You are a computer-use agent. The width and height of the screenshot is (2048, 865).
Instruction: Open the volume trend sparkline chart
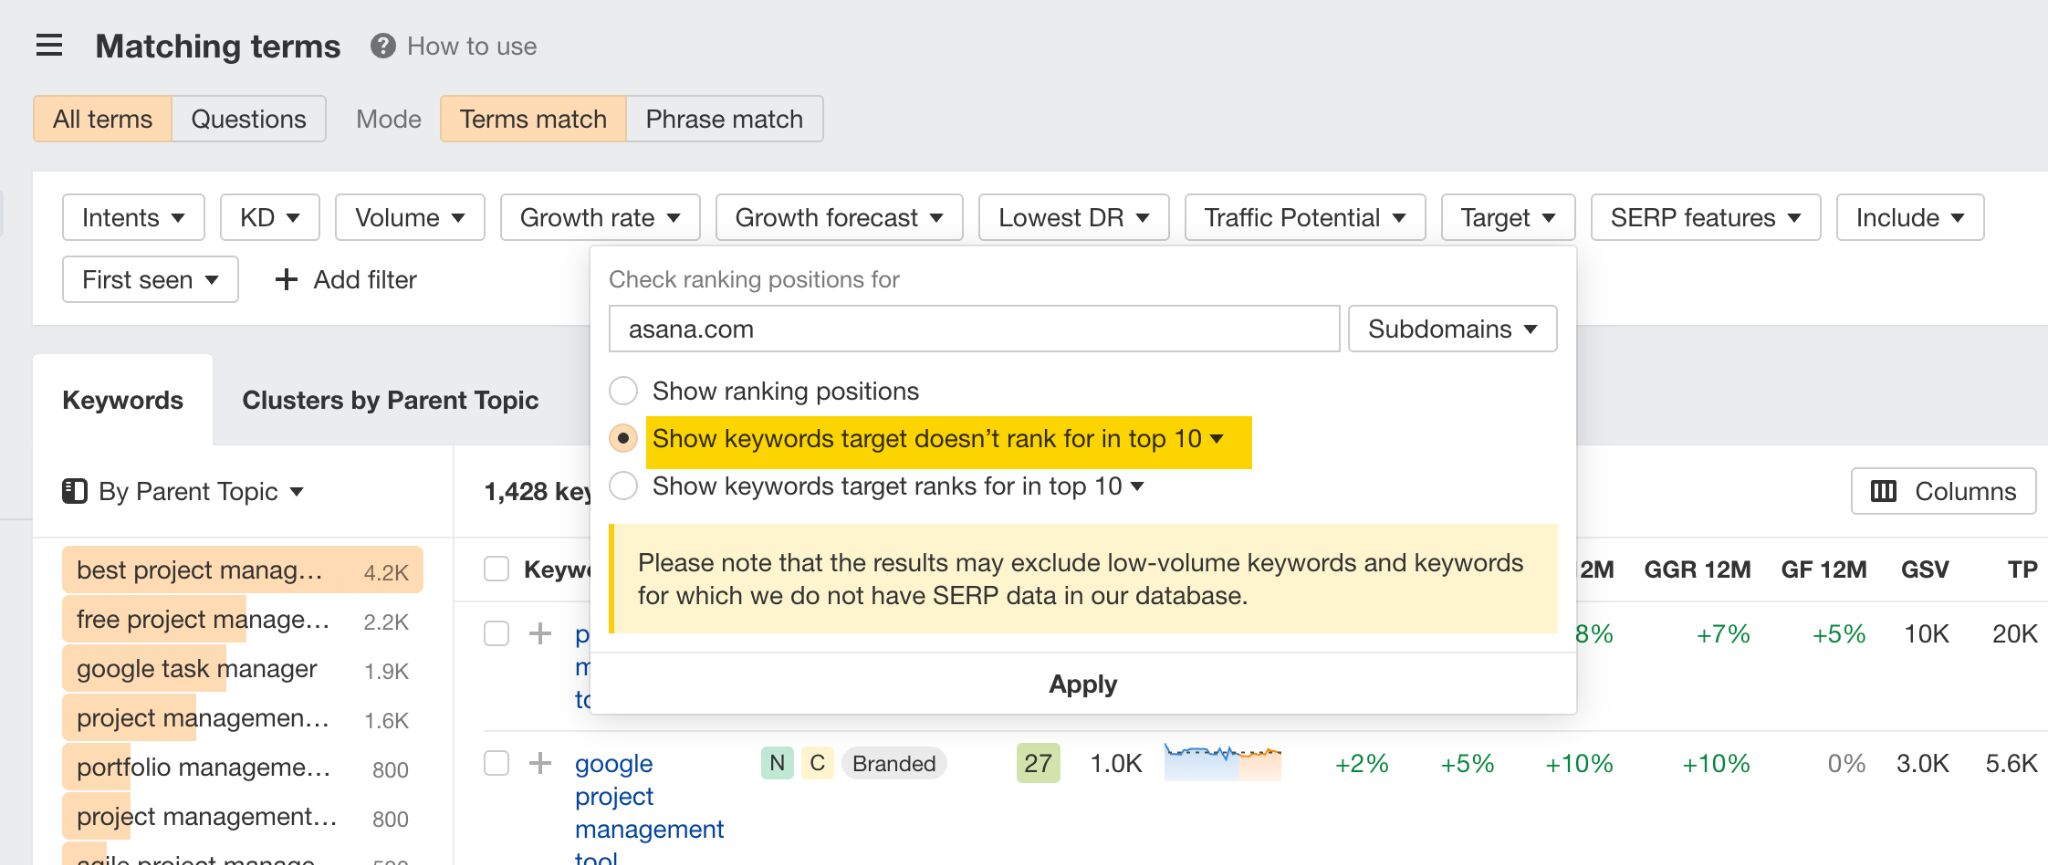1222,762
